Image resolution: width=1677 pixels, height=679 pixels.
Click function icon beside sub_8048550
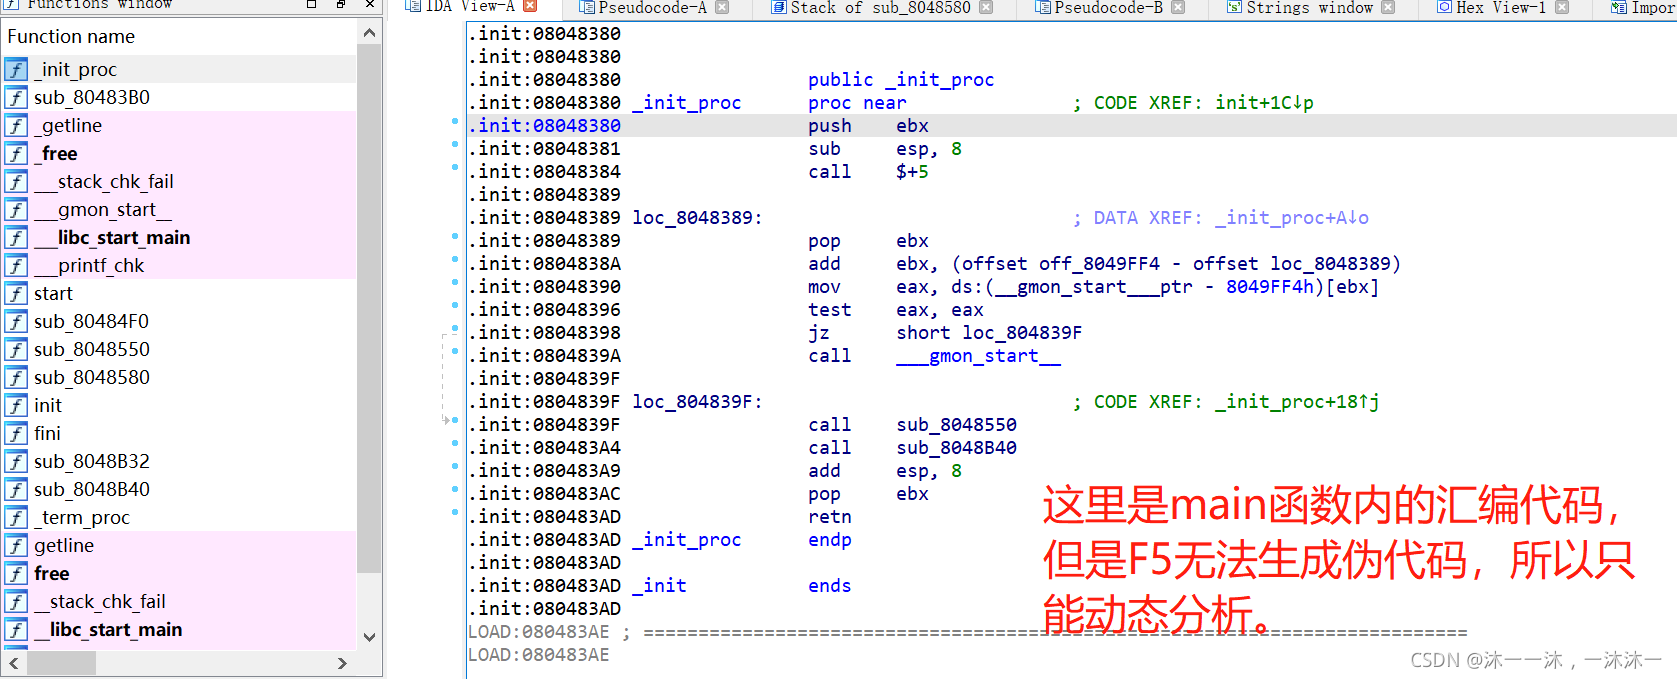point(16,349)
